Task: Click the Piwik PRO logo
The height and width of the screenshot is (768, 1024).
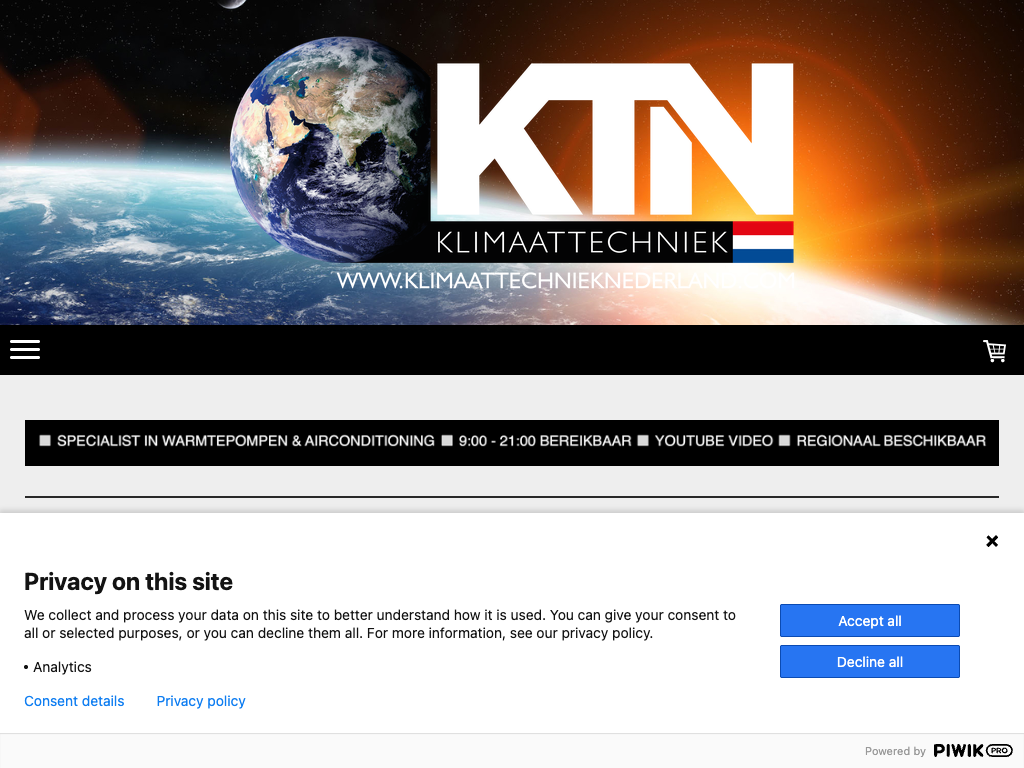Action: (x=972, y=750)
